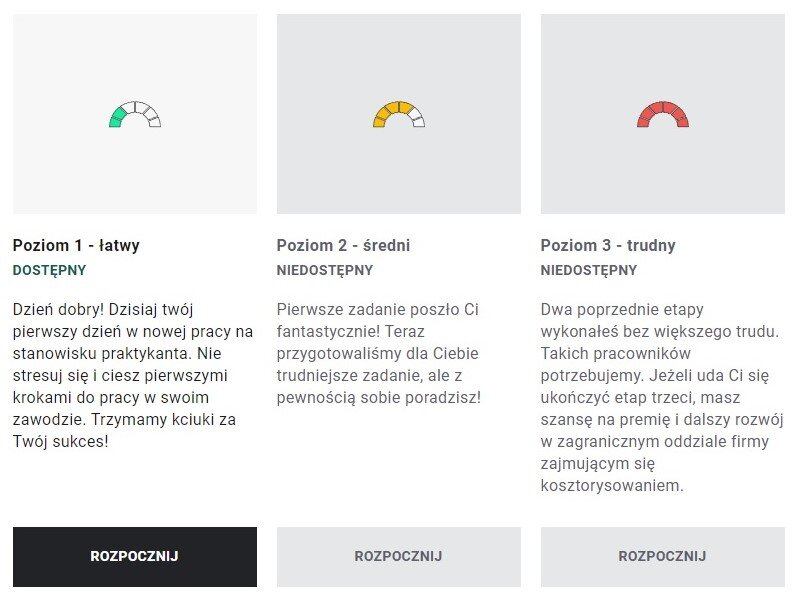Select the Poziom 2 - średni heading
The image size is (798, 592).
pyautogui.click(x=343, y=245)
